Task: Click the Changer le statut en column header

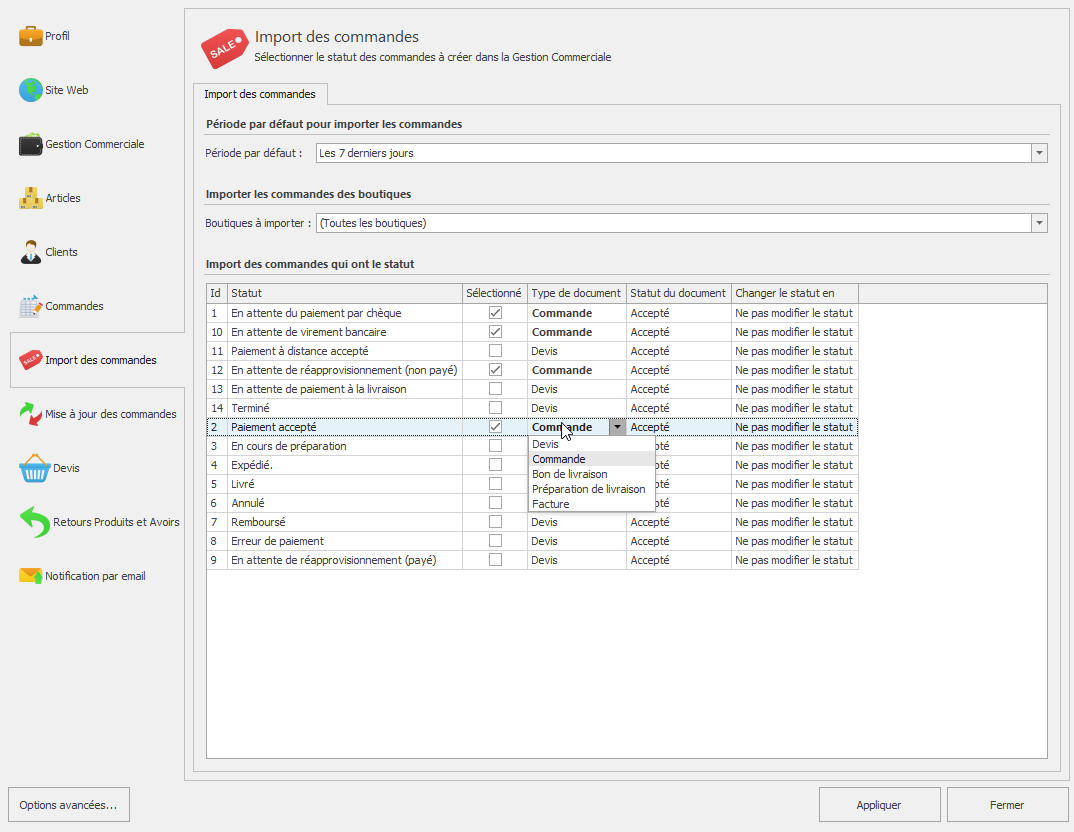Action: [795, 293]
